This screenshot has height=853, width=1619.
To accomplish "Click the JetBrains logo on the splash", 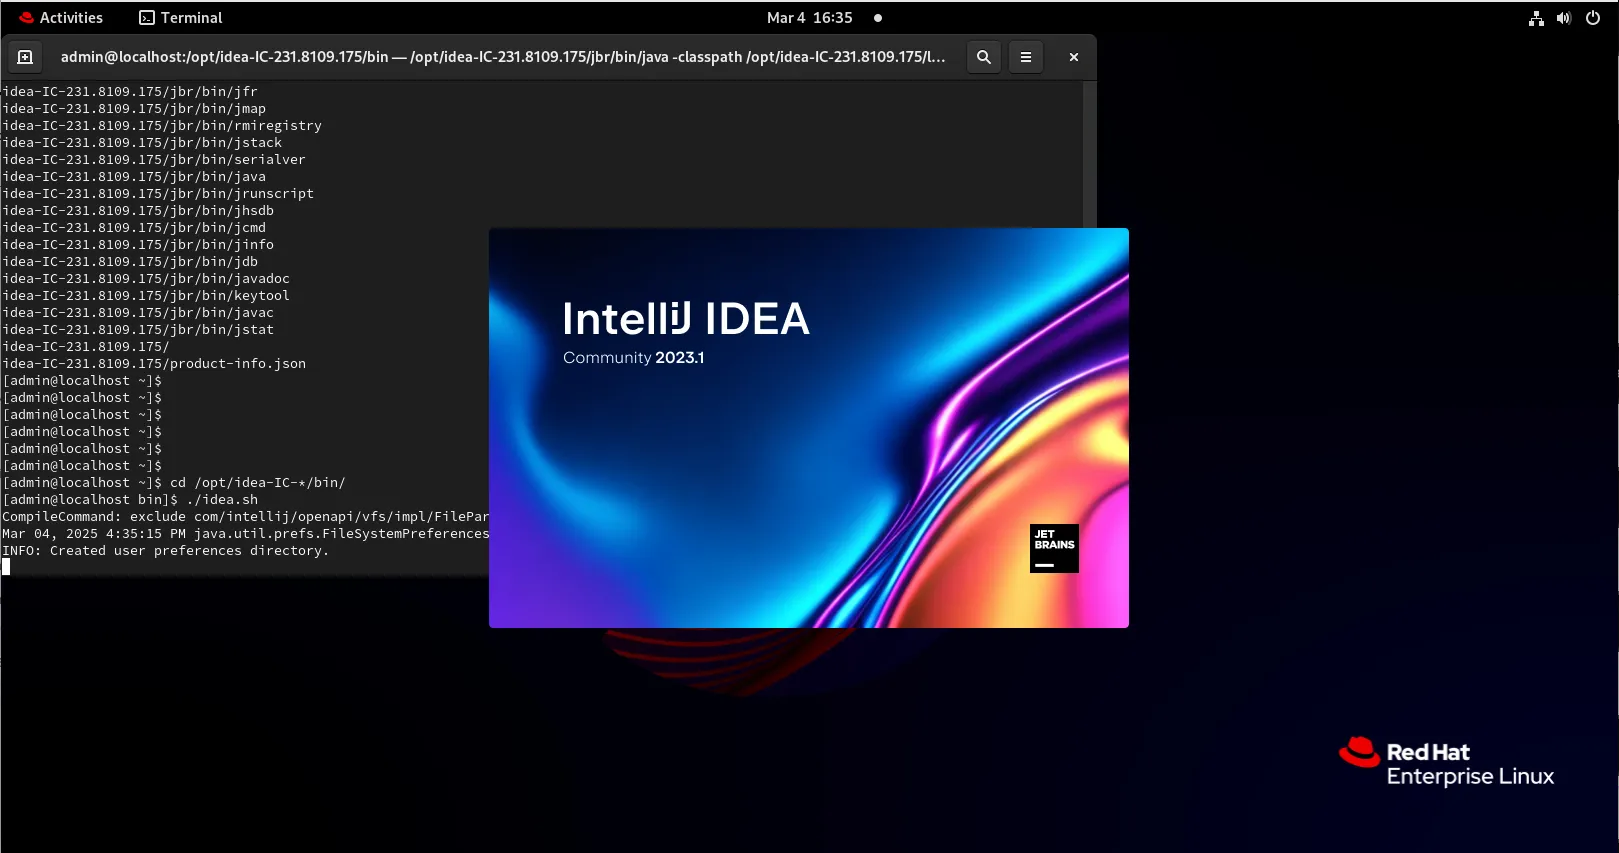I will (x=1054, y=548).
